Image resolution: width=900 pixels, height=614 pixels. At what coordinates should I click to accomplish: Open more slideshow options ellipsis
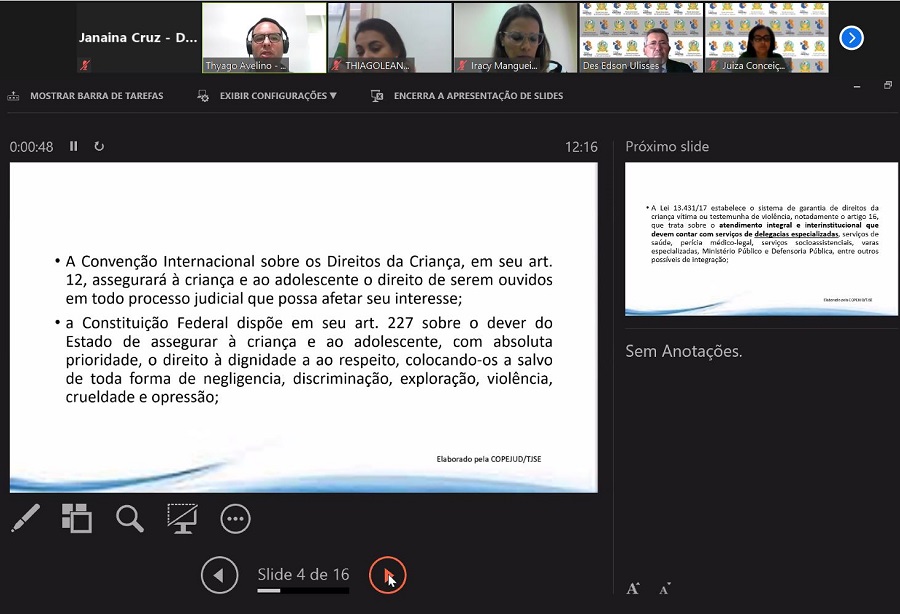click(x=235, y=518)
